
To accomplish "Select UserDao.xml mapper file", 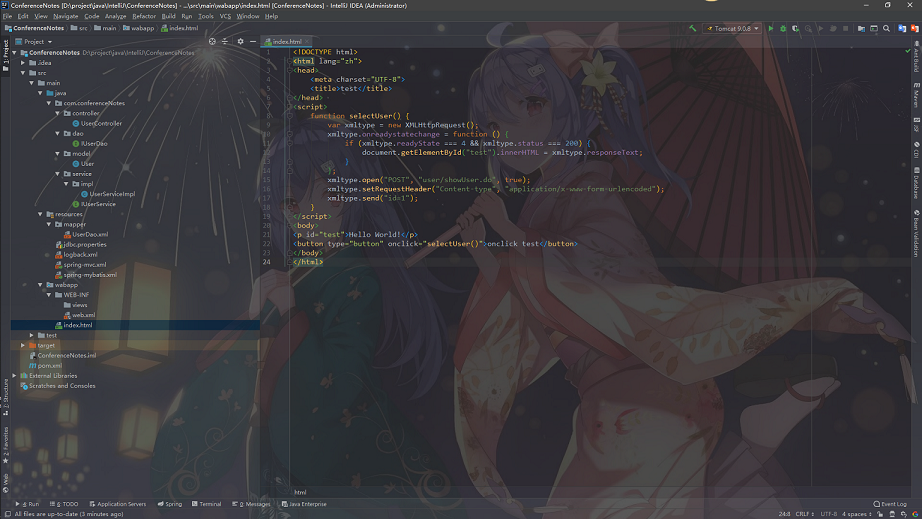I will tap(89, 235).
